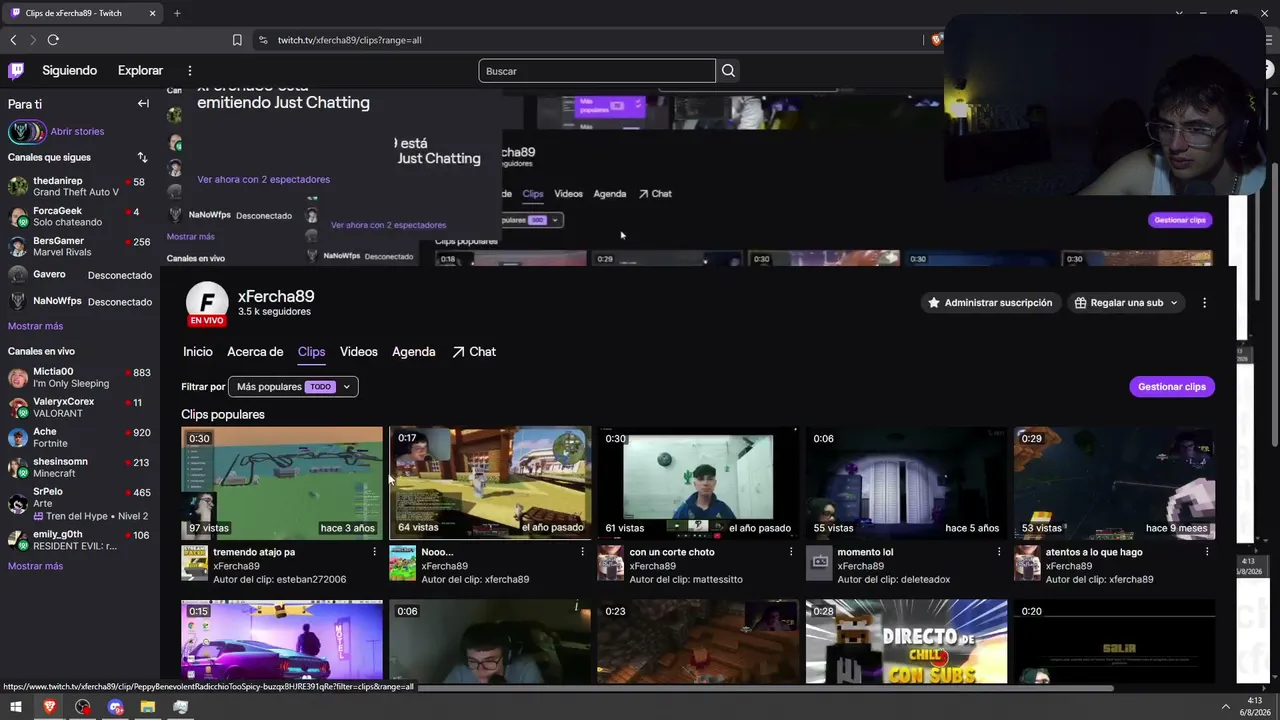Switch to the Videos tab
Viewport: 1280px width, 720px height.
(x=359, y=352)
